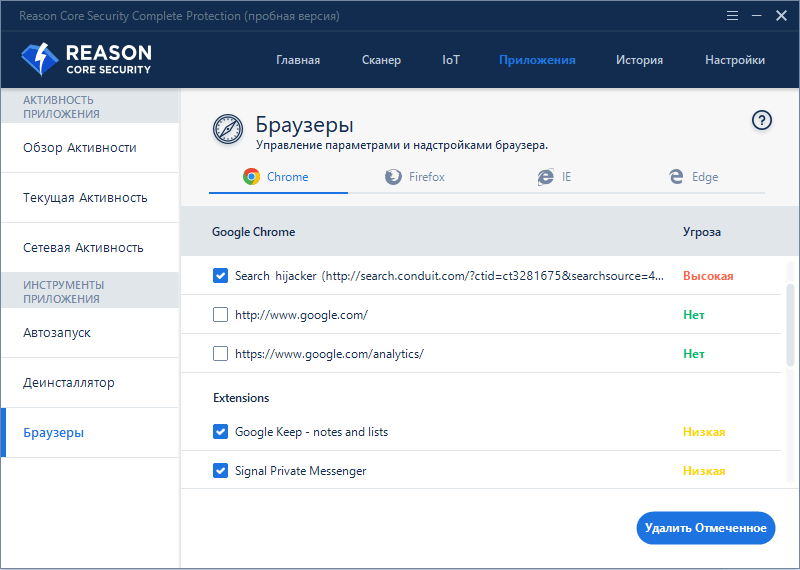Viewport: 800px width, 570px height.
Task: Open Обзор Активности in sidebar
Action: click(x=90, y=148)
